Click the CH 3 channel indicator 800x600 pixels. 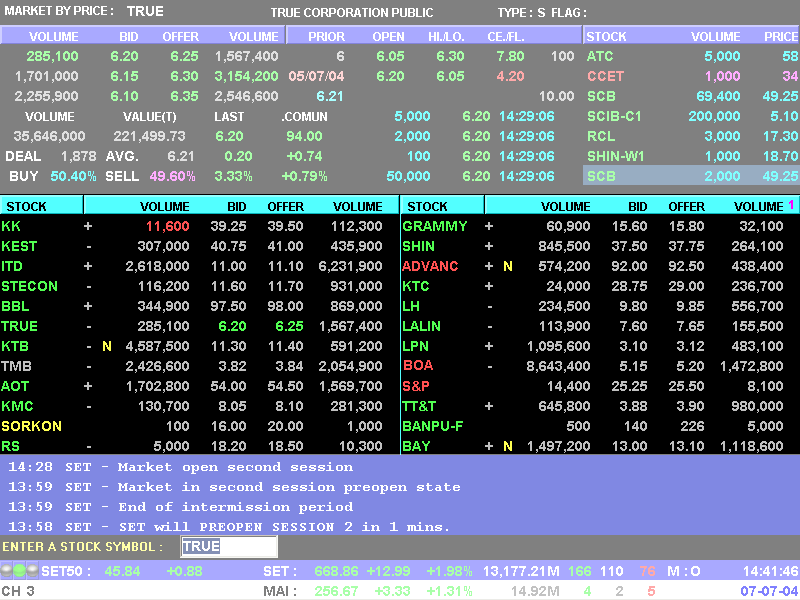click(x=18, y=591)
